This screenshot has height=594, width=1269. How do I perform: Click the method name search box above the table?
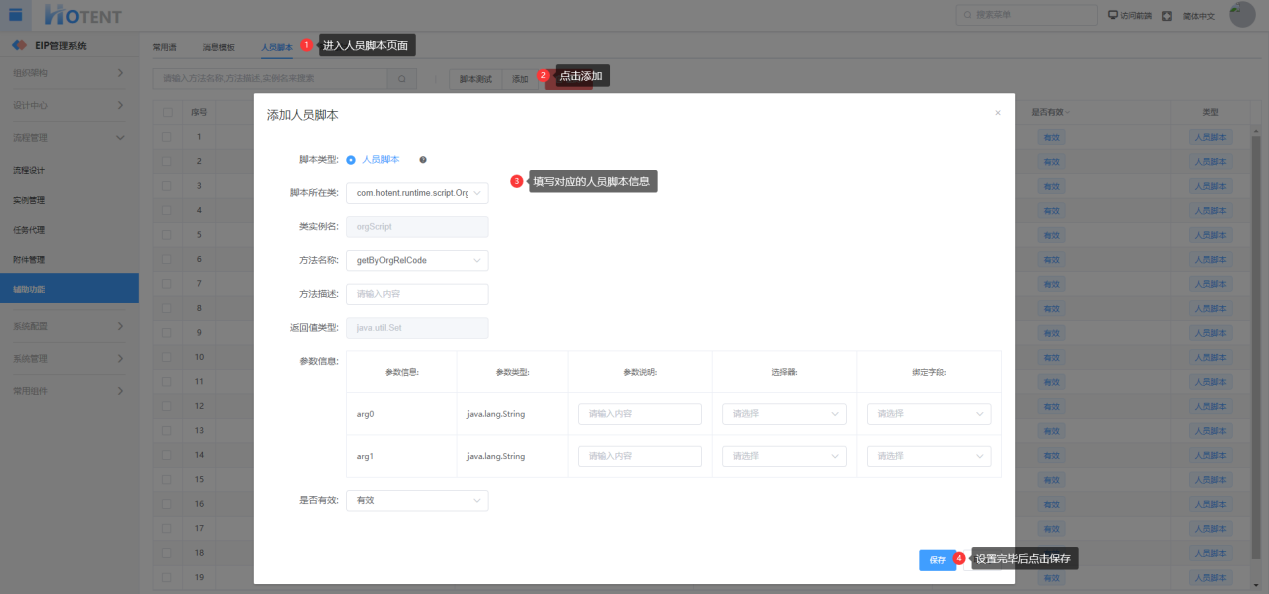click(x=270, y=78)
